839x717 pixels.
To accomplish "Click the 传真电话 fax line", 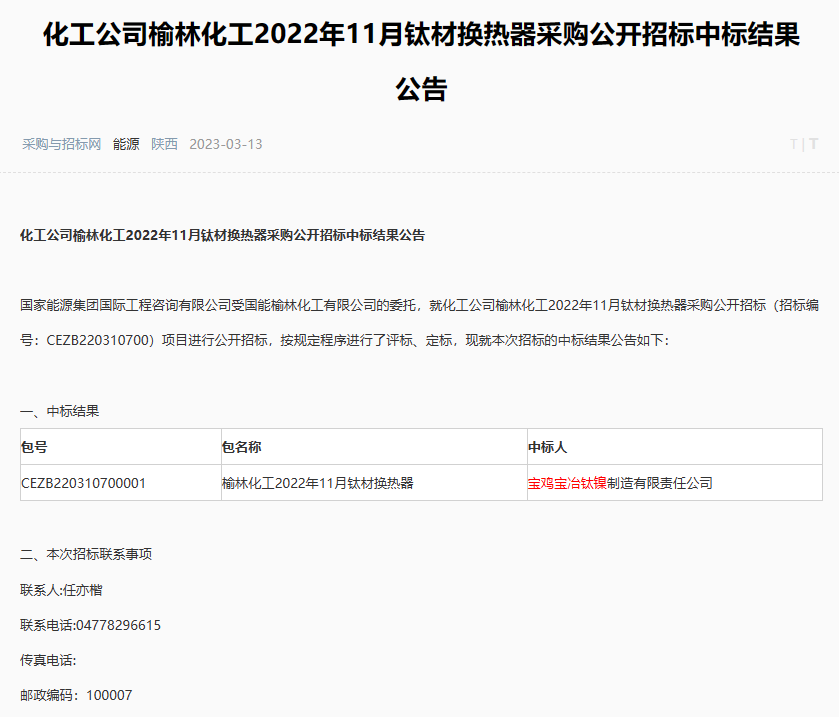I will [48, 660].
